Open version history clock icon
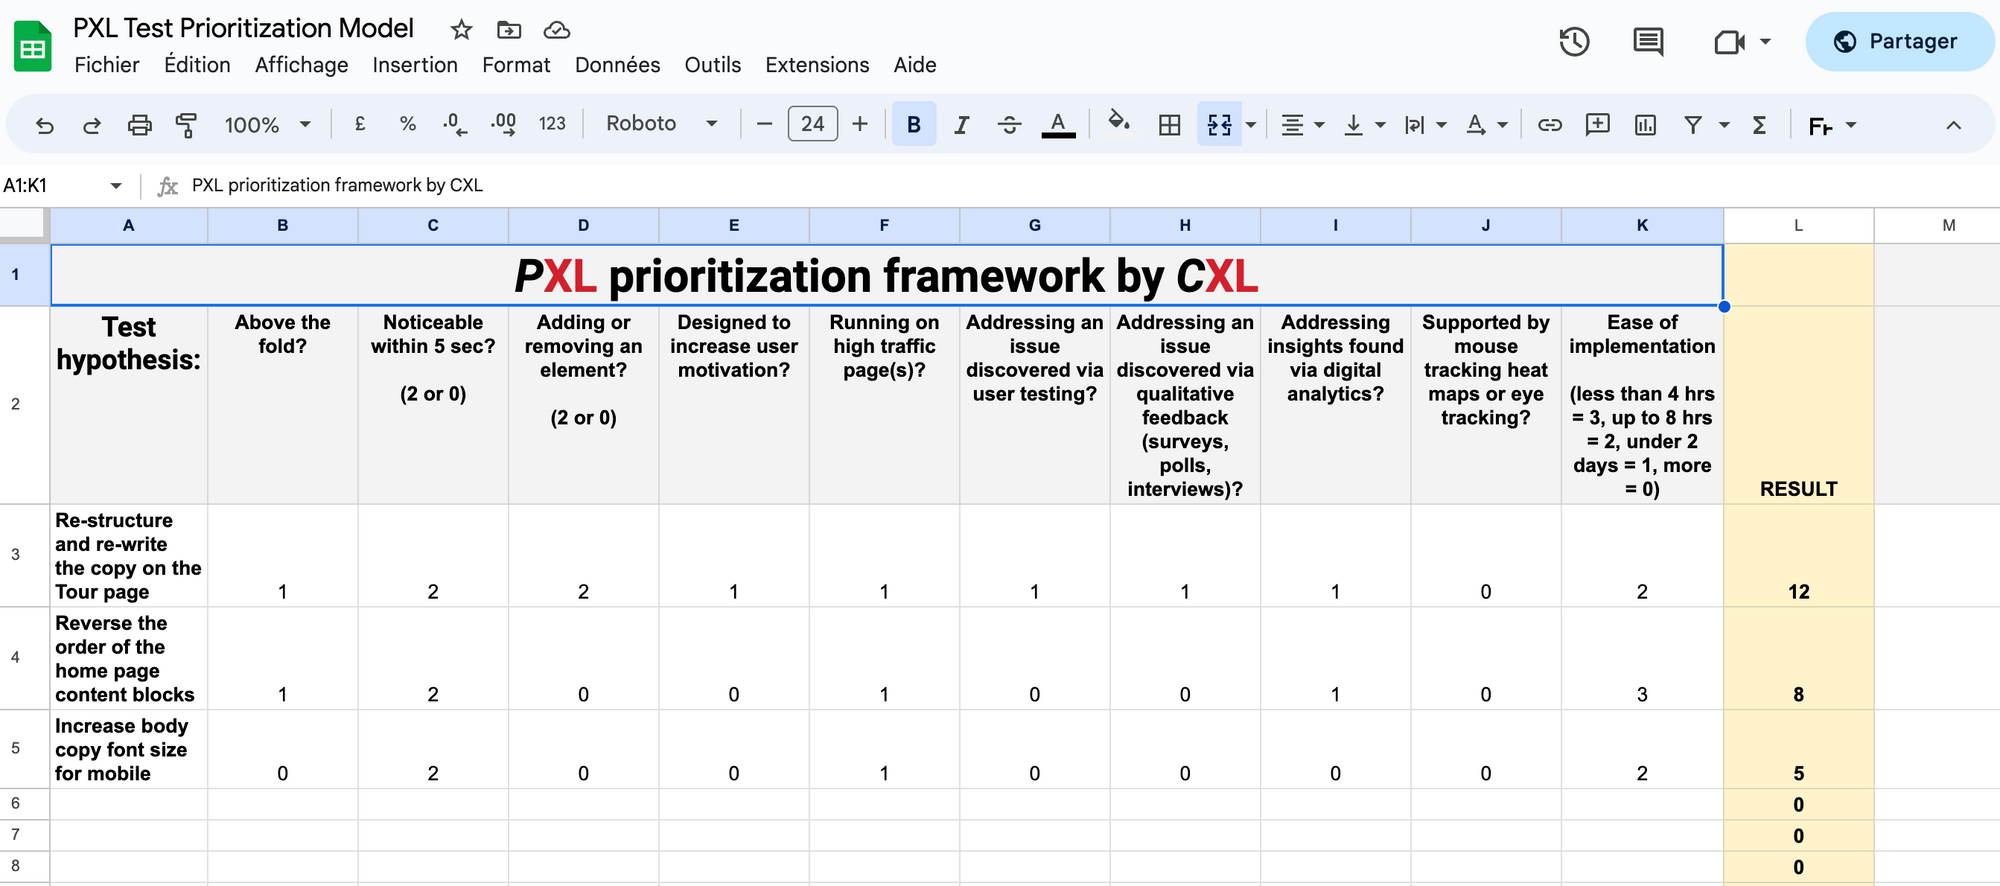Viewport: 2000px width, 886px height. [x=1575, y=41]
